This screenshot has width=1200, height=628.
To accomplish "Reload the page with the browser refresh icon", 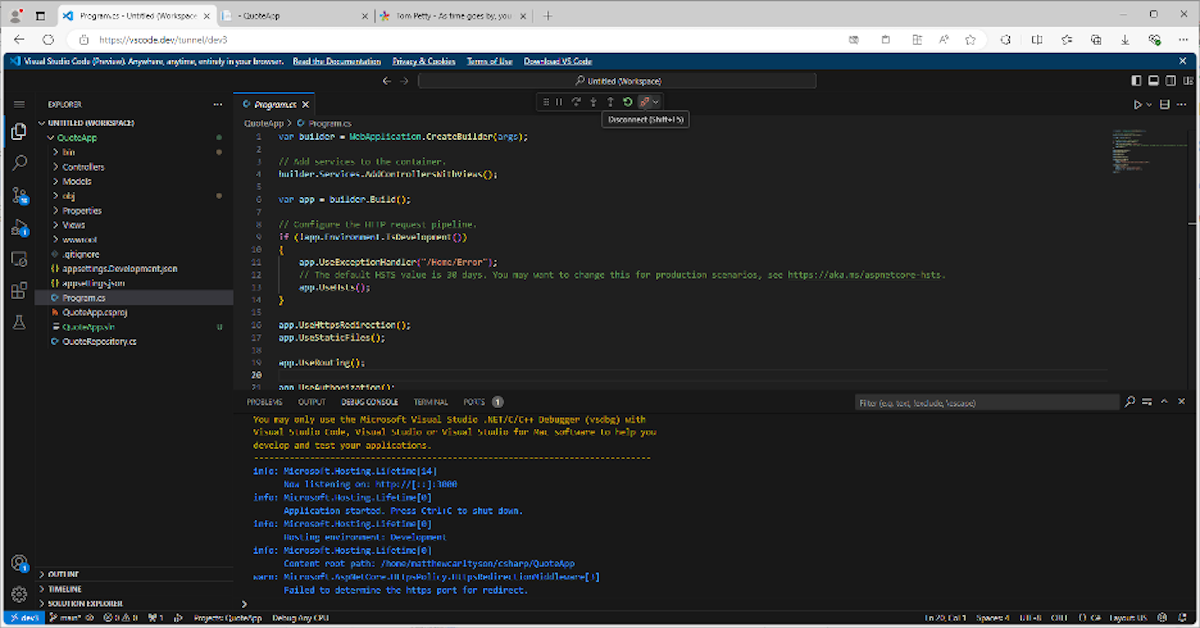I will [x=48, y=40].
